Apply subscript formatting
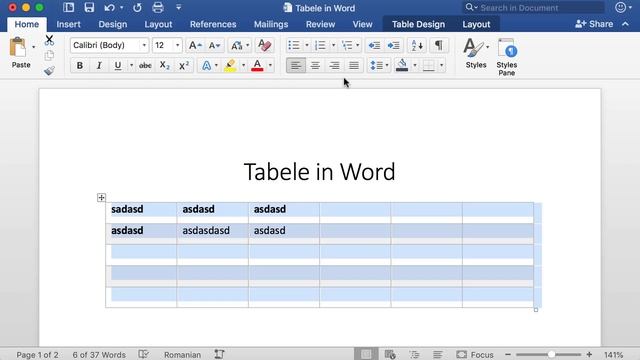This screenshot has width=640, height=360. [x=164, y=65]
